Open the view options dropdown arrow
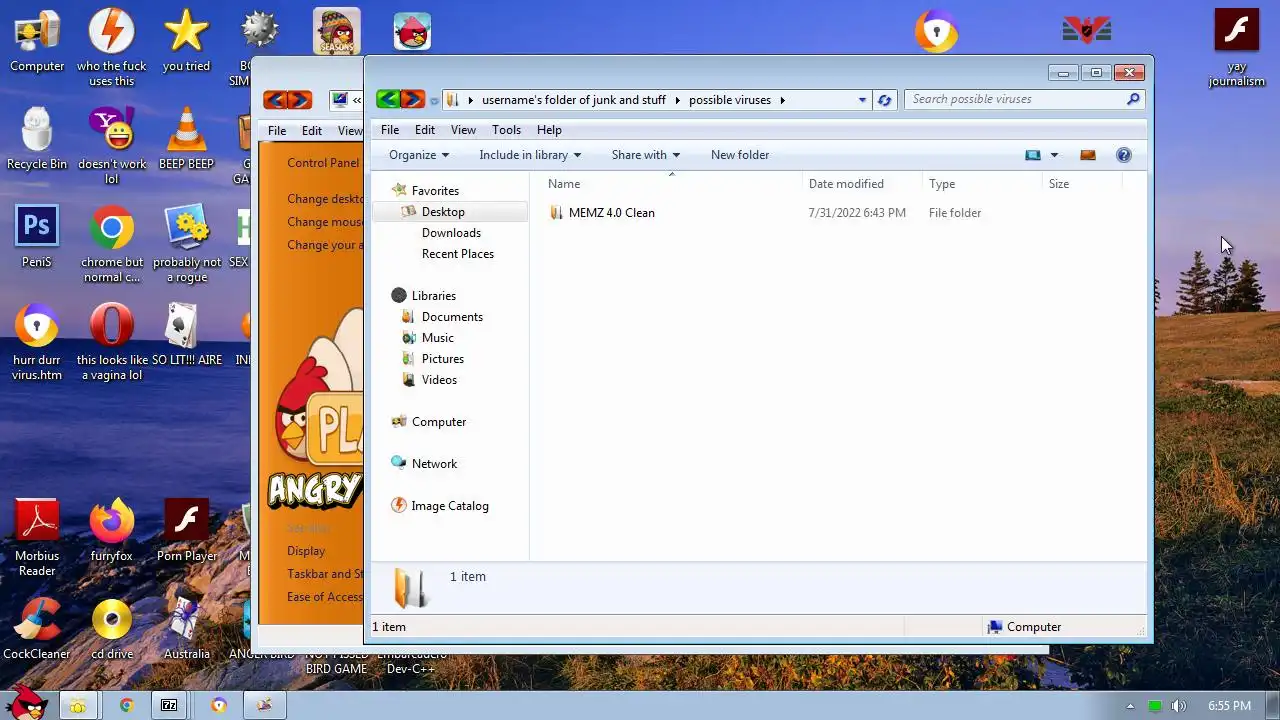The width and height of the screenshot is (1280, 720). pos(1054,155)
